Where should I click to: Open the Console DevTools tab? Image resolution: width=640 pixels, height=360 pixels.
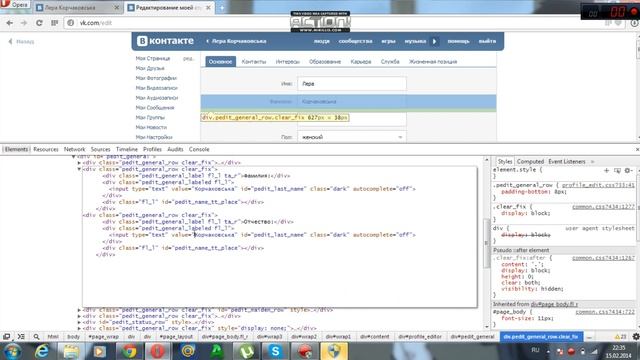(x=199, y=149)
